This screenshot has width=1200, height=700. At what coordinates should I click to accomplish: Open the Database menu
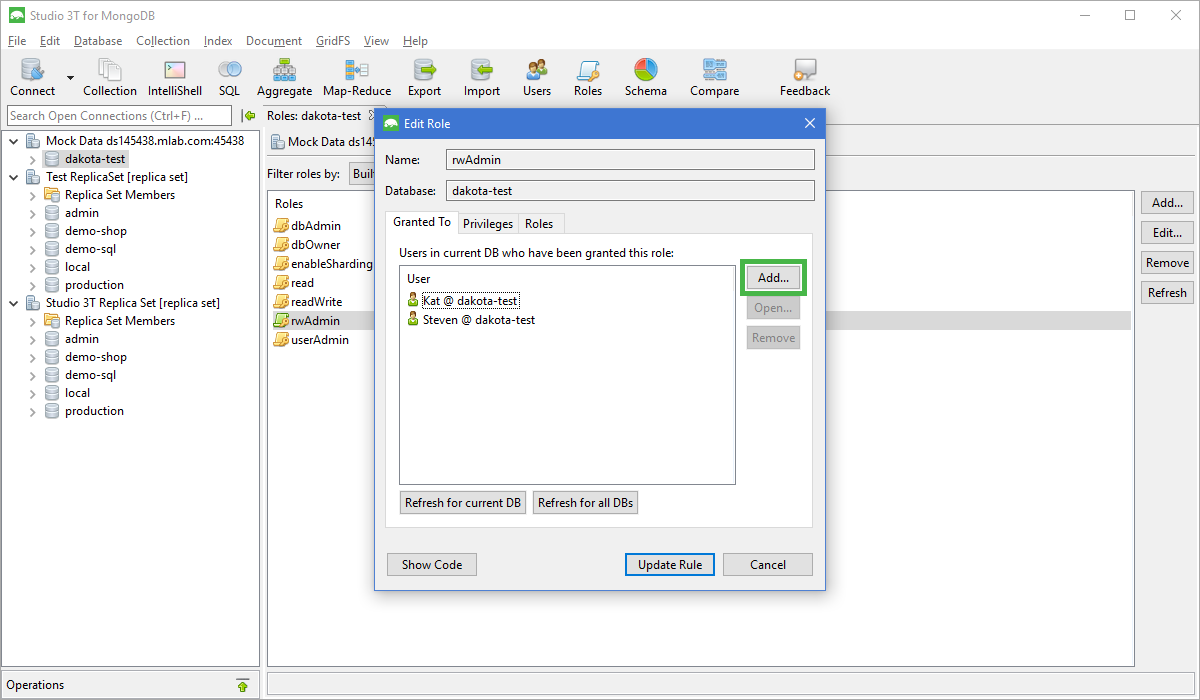pyautogui.click(x=97, y=41)
